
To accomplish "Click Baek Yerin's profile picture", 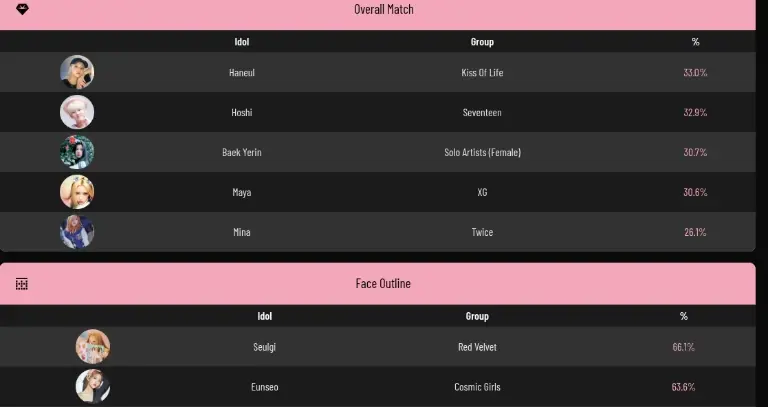I will [x=77, y=152].
